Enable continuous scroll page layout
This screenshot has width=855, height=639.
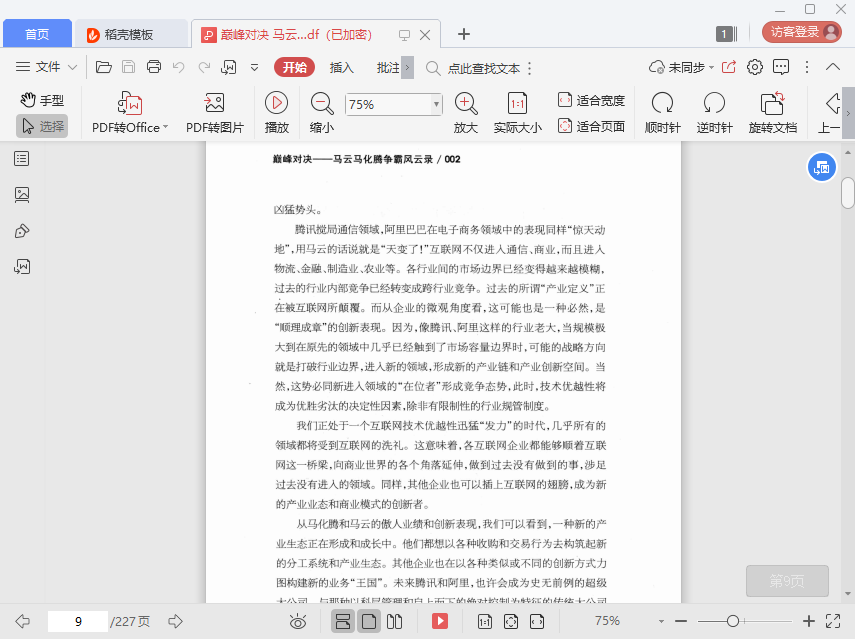[343, 621]
